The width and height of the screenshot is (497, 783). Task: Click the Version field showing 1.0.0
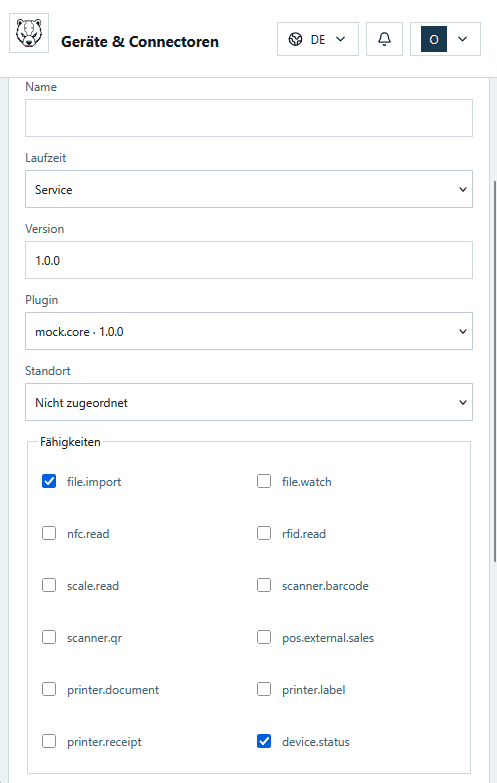point(249,260)
